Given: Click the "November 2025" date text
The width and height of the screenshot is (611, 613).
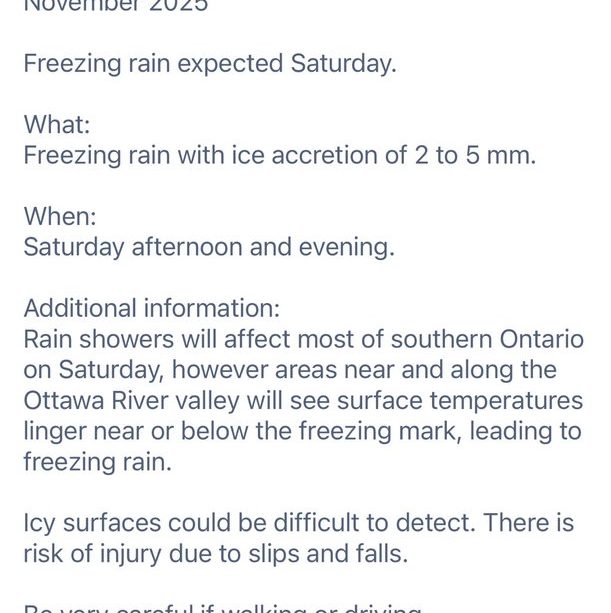Looking at the screenshot, I should 116,6.
